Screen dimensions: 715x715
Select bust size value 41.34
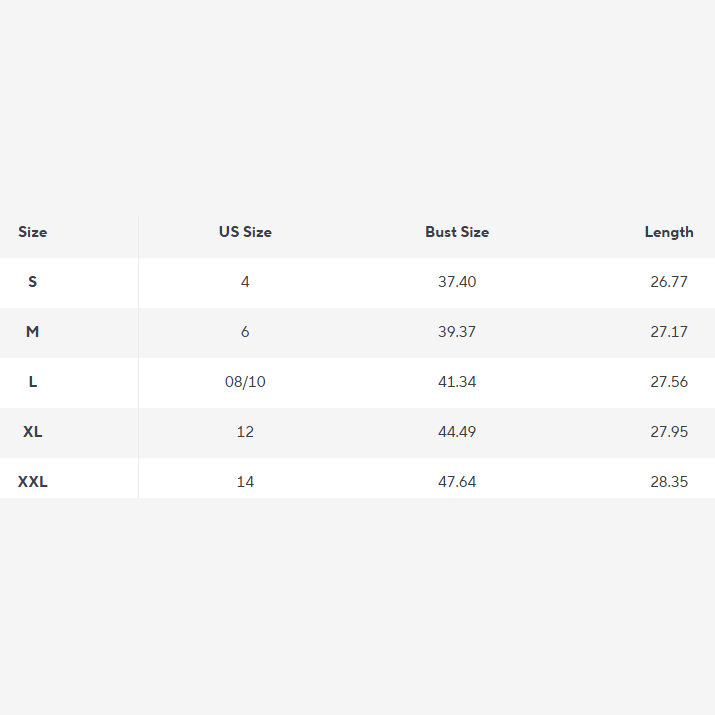[x=457, y=382]
